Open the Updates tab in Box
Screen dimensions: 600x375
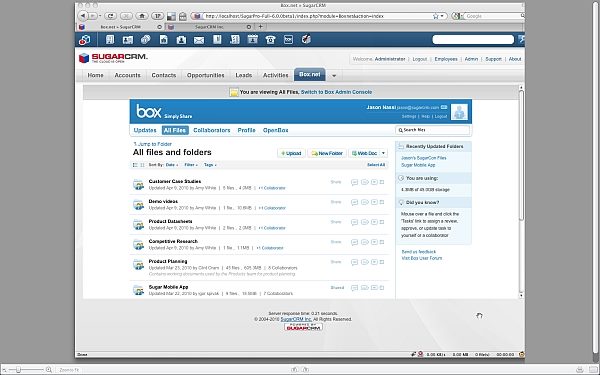145,130
